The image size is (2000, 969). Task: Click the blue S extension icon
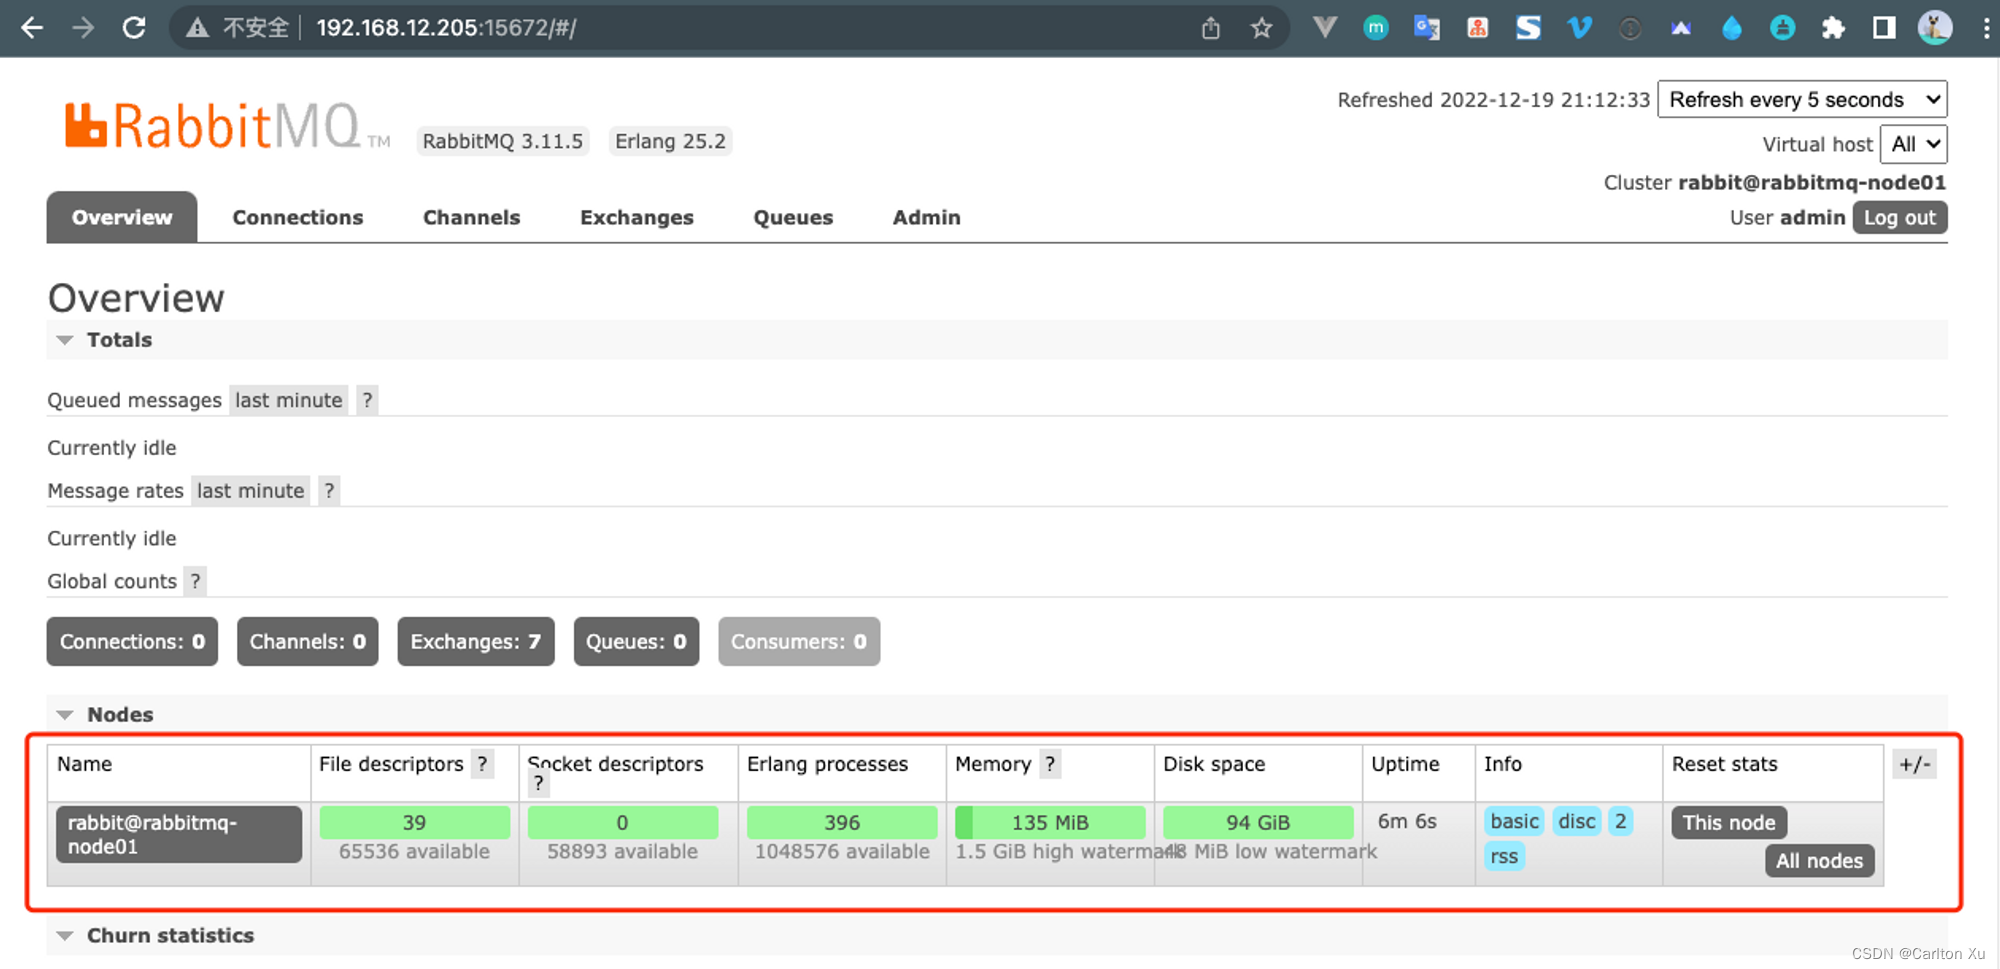(x=1528, y=28)
